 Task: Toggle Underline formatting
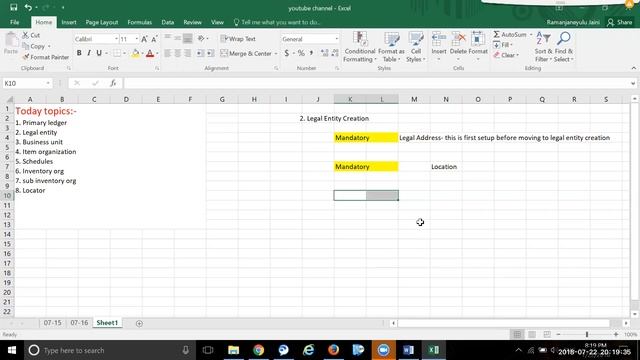(x=99, y=53)
